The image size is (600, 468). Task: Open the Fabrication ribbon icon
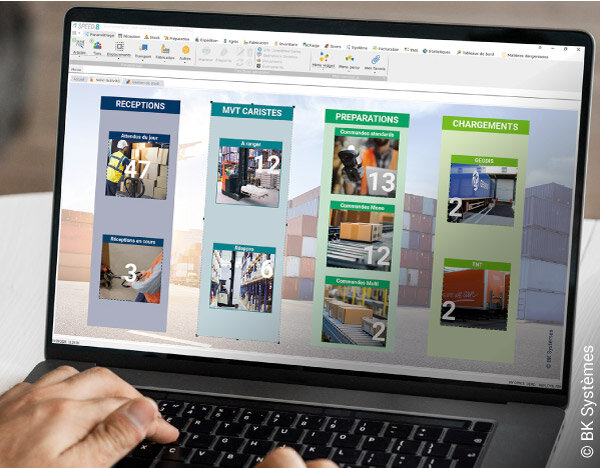pyautogui.click(x=165, y=52)
